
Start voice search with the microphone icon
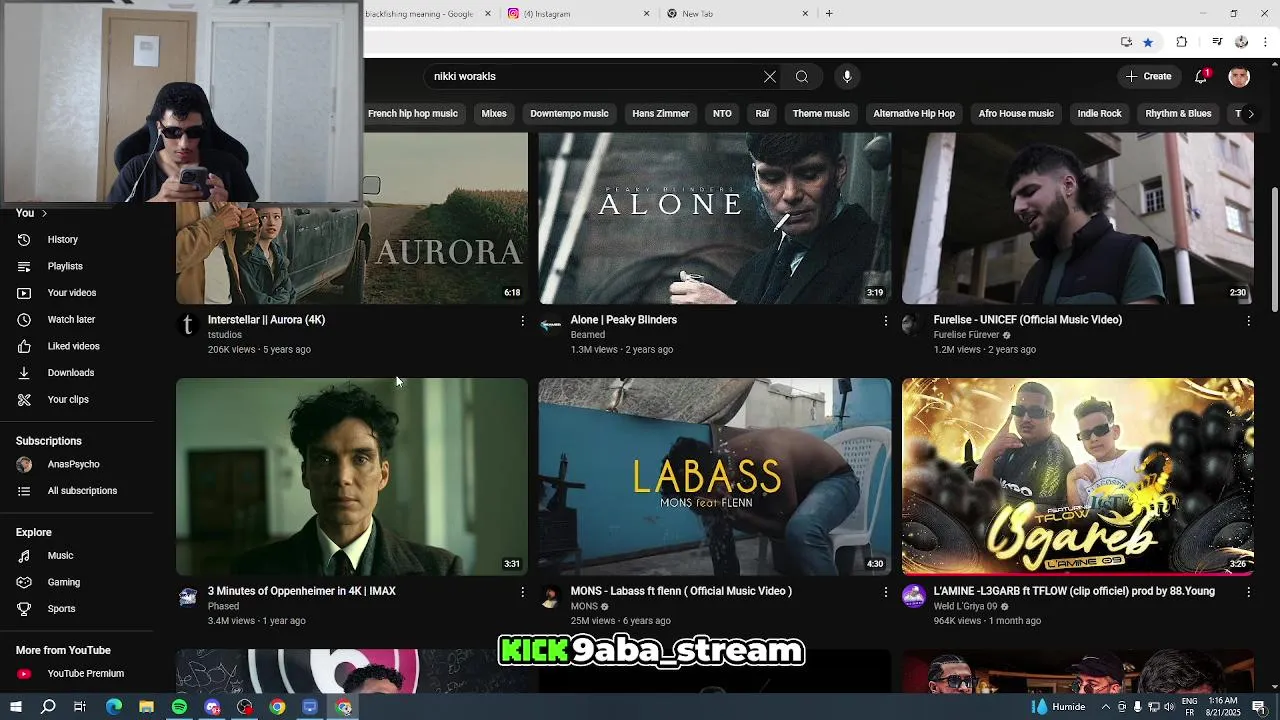tap(847, 77)
